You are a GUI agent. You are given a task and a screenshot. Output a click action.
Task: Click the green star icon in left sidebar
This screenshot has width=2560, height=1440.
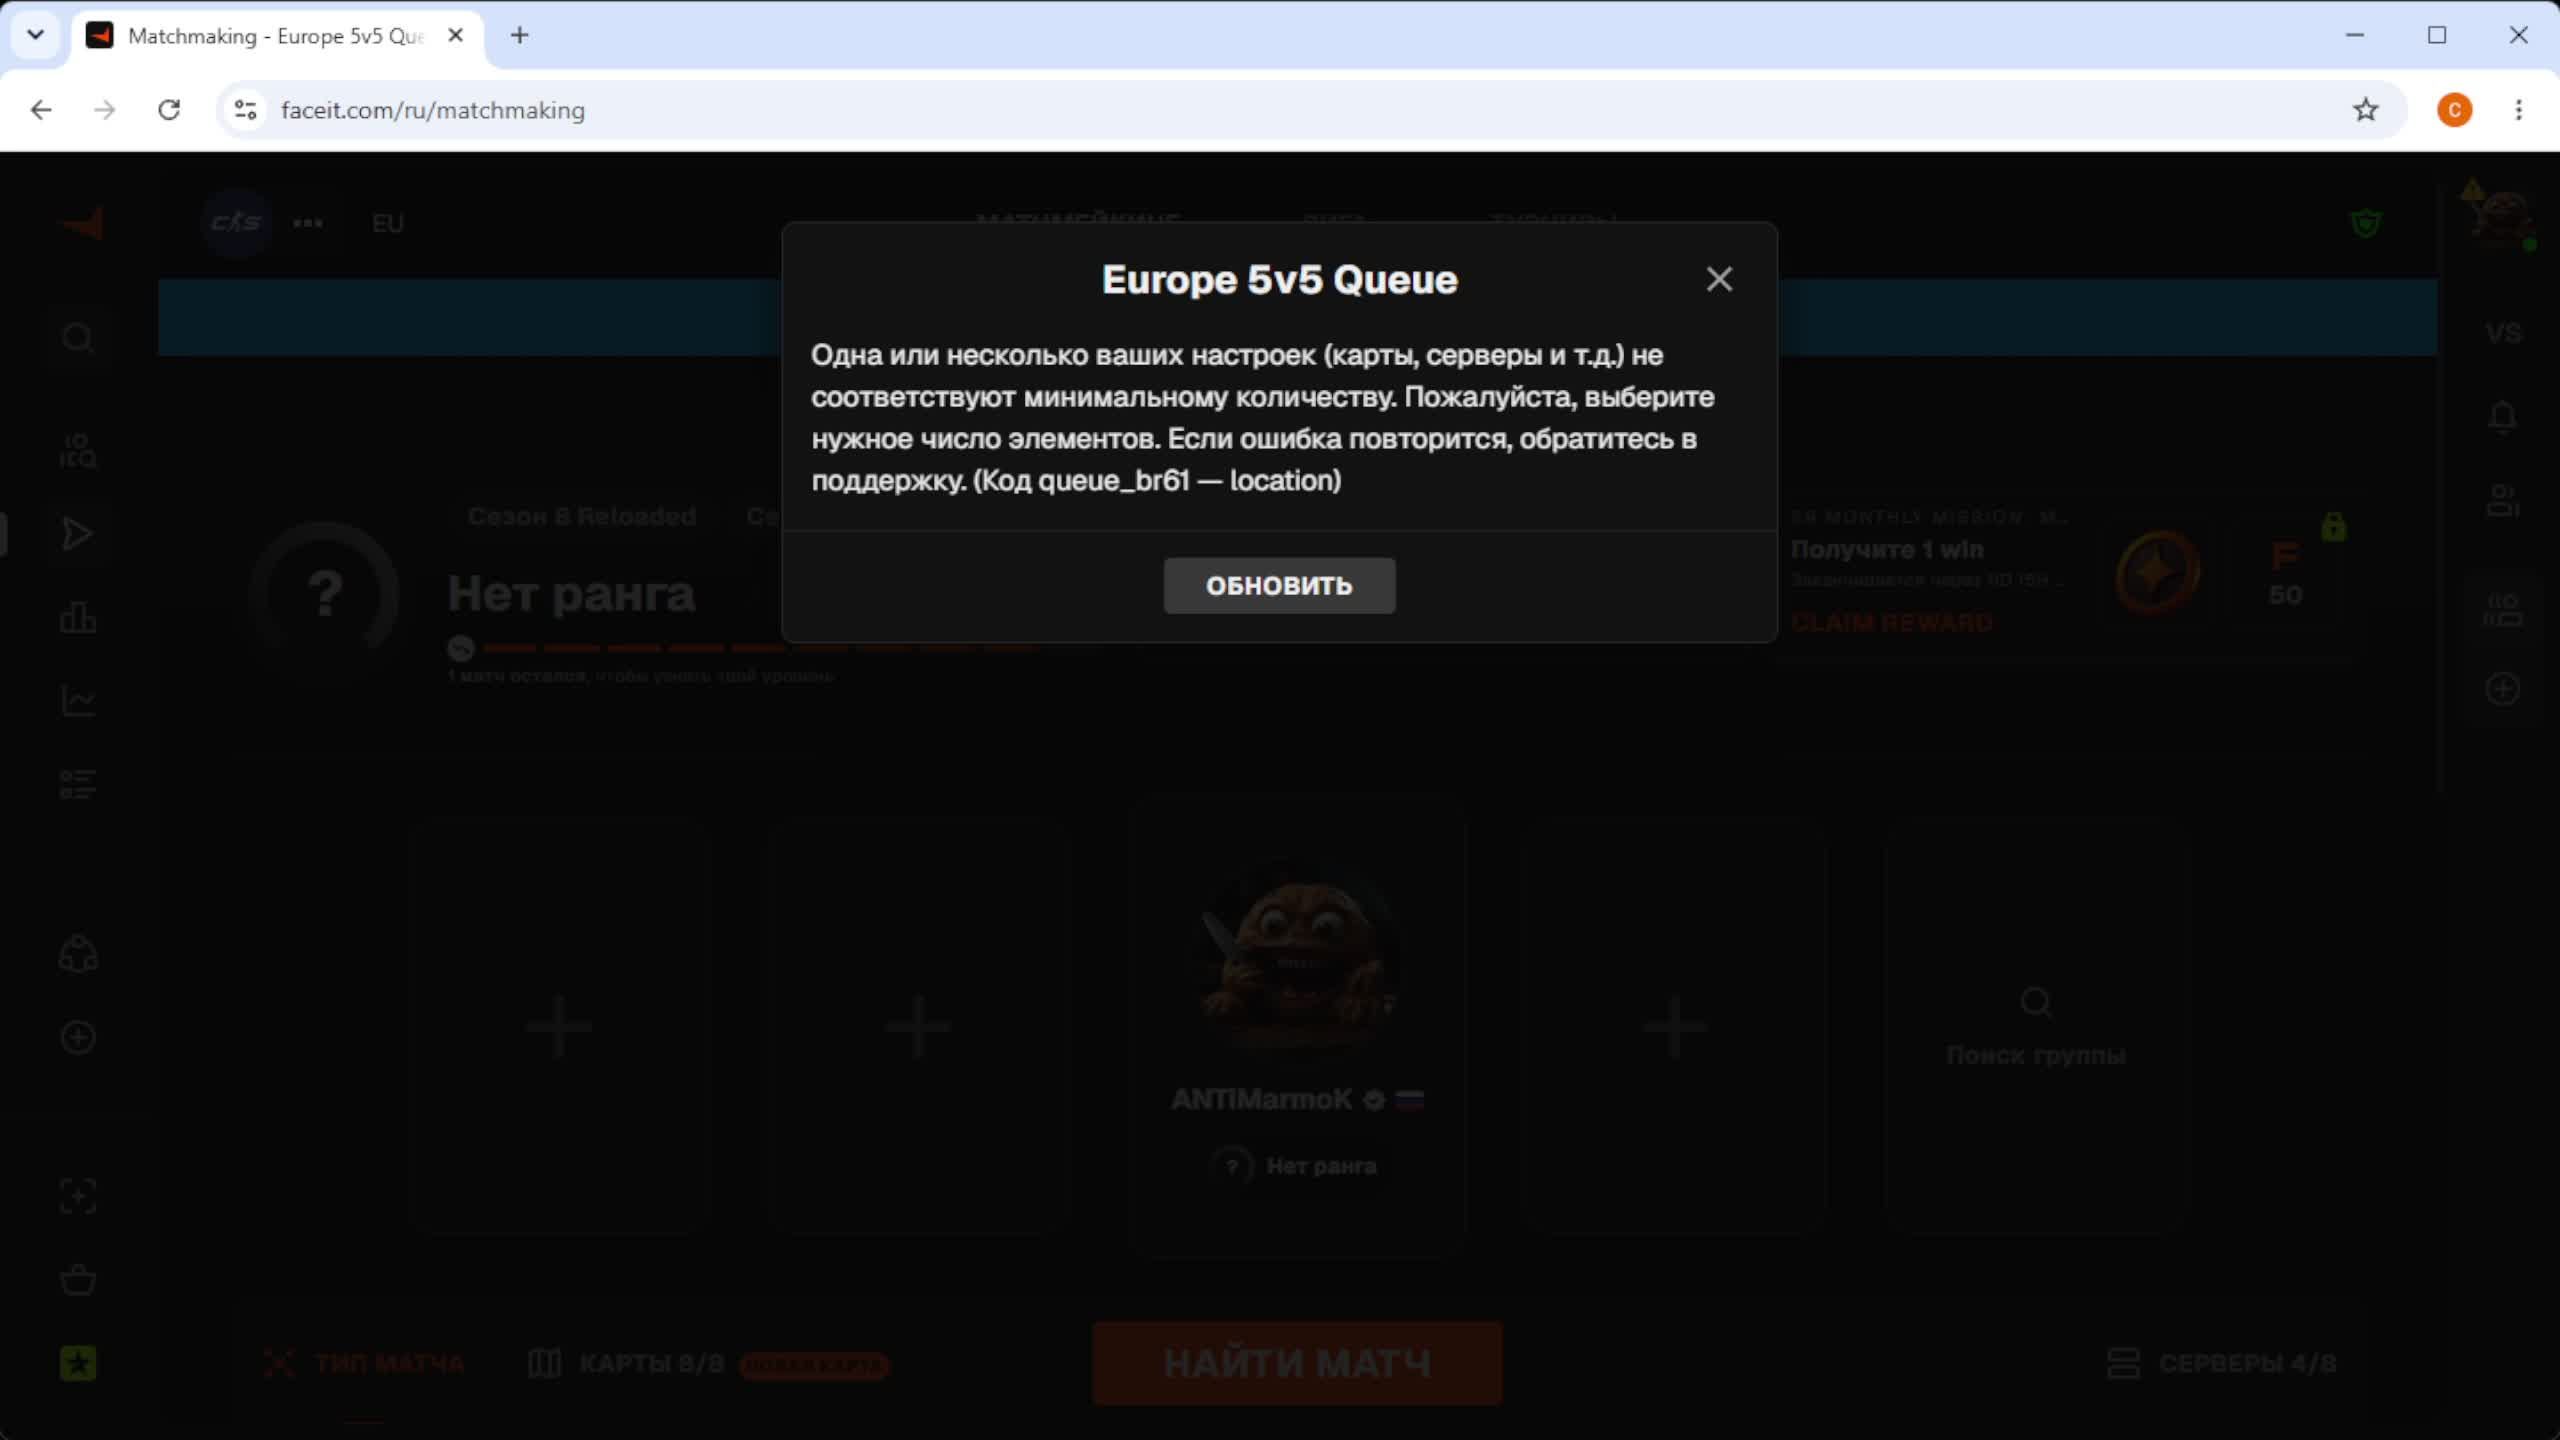click(78, 1363)
